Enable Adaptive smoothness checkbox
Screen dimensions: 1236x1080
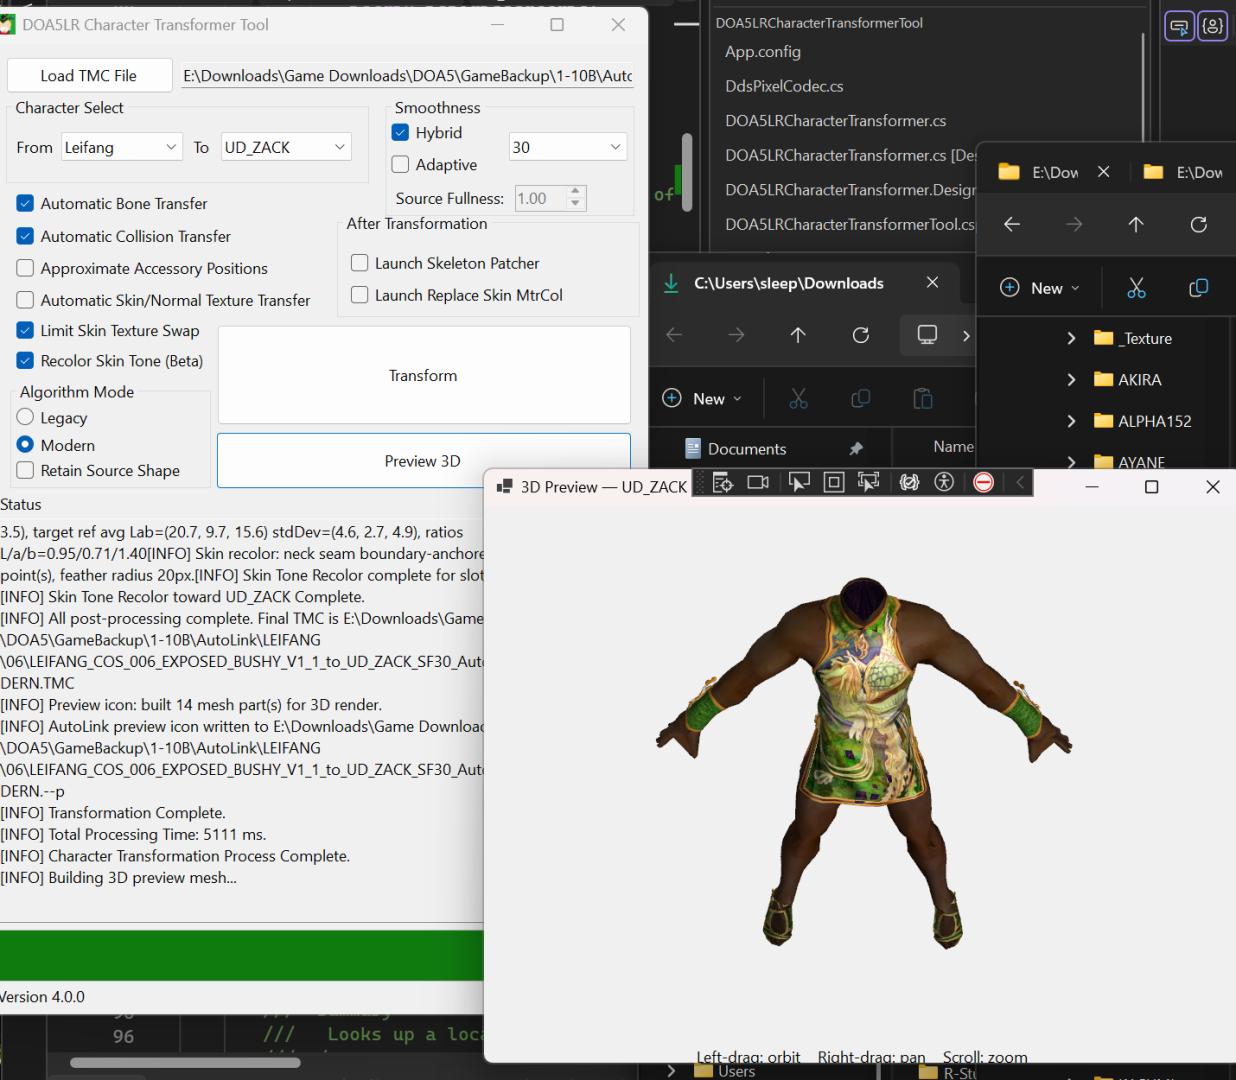click(401, 164)
